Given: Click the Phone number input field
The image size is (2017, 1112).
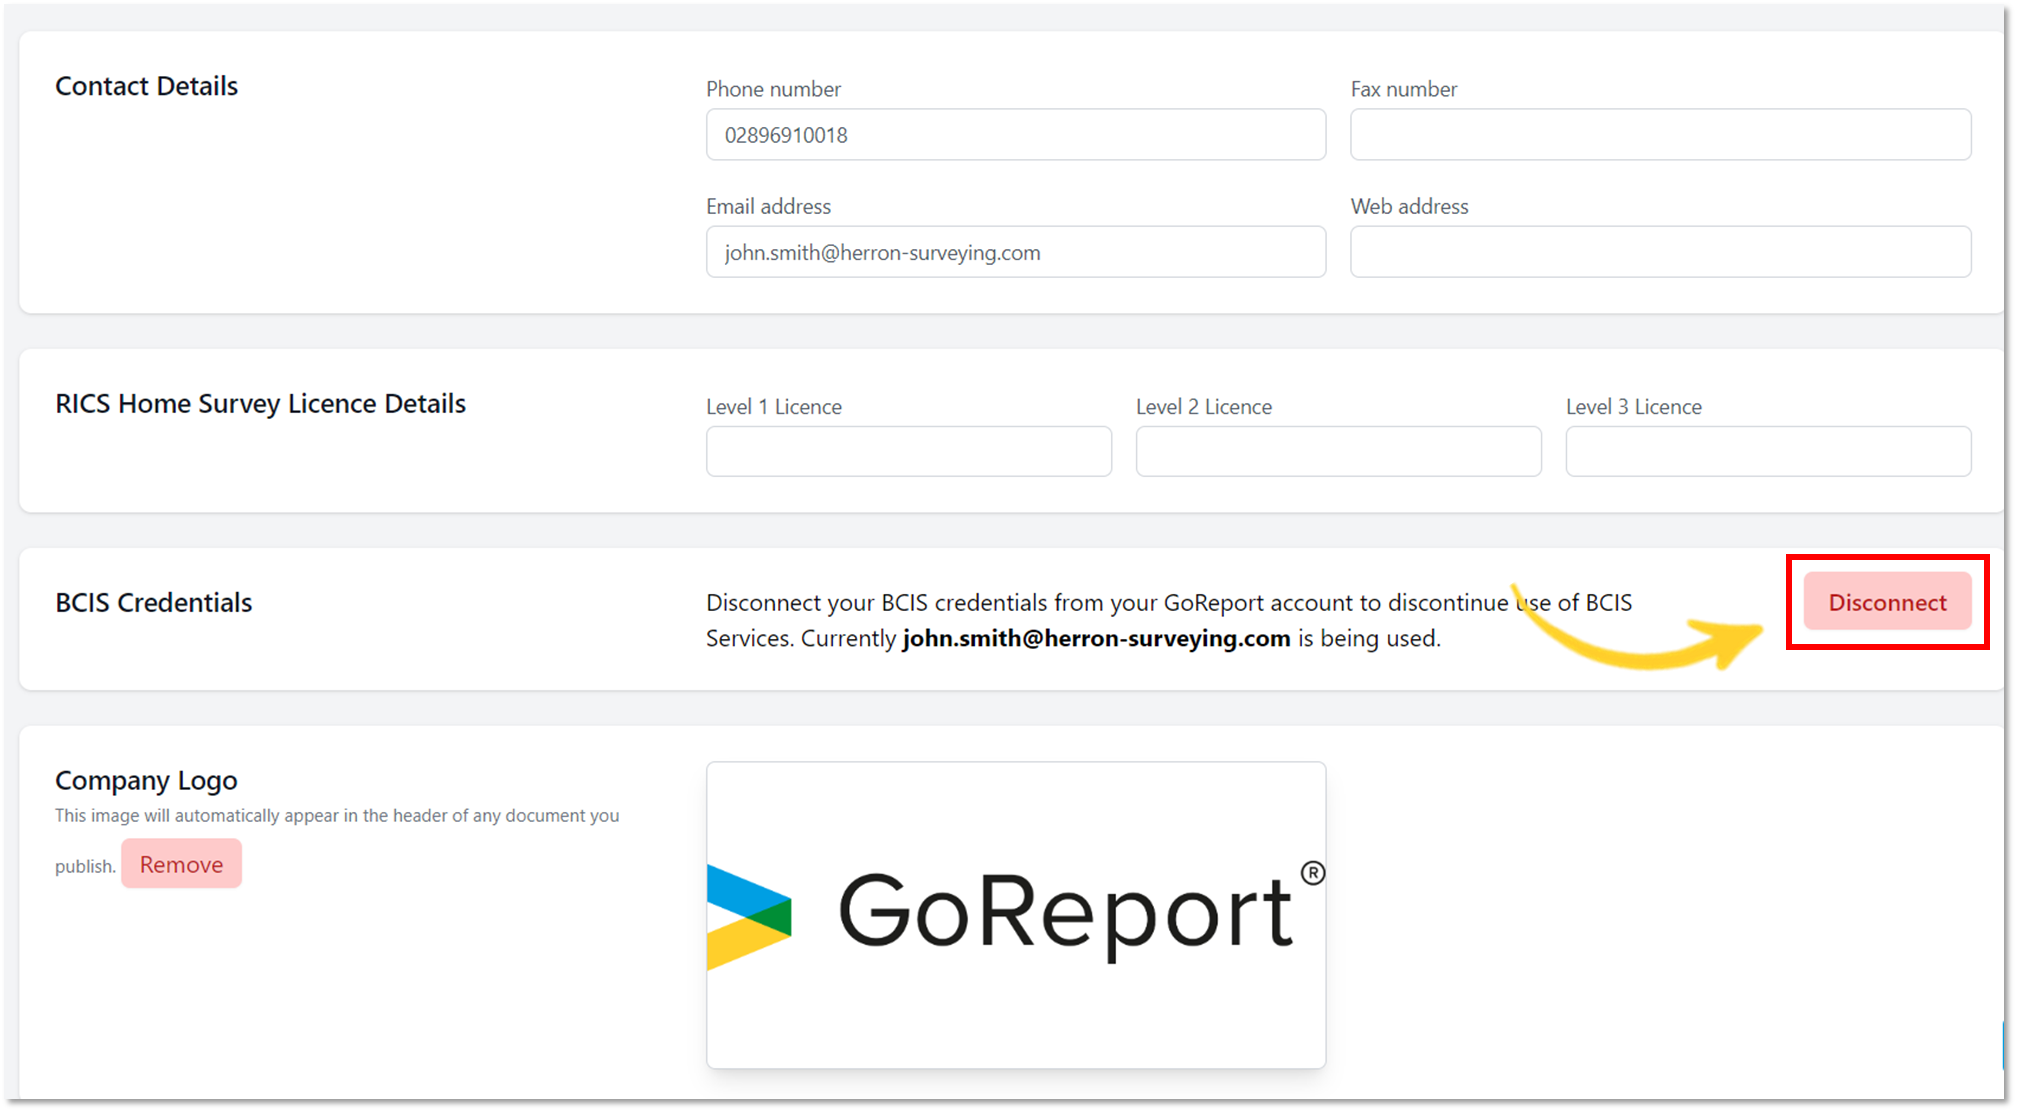Looking at the screenshot, I should tap(1016, 135).
